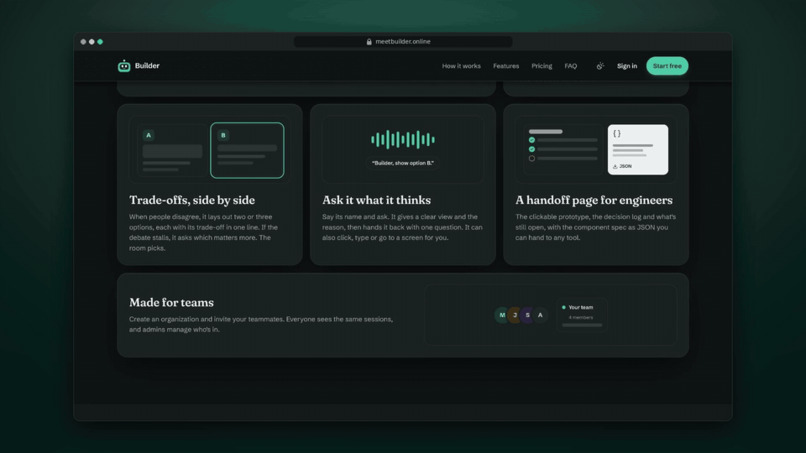Click the Start free button

point(667,66)
